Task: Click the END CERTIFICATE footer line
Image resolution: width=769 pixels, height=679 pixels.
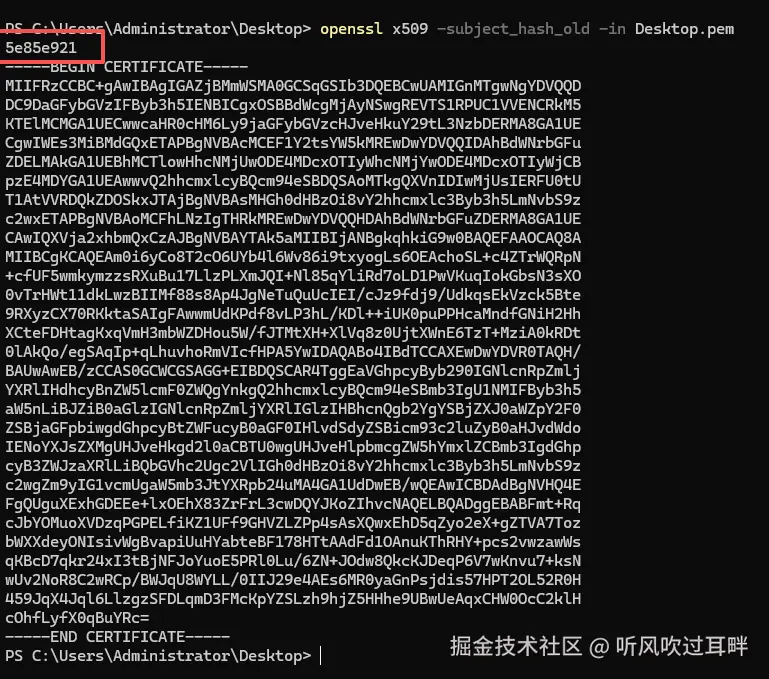Action: point(117,637)
